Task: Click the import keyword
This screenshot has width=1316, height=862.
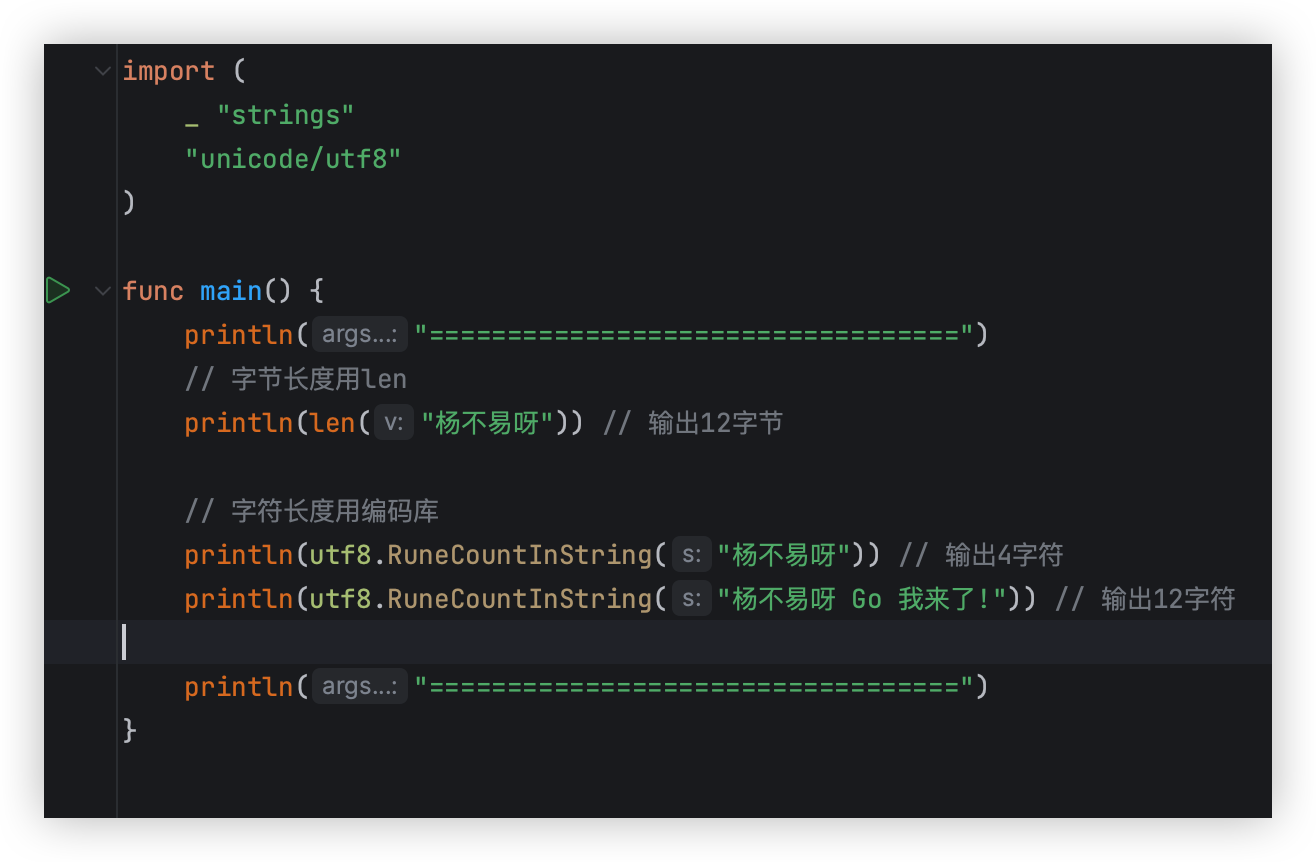Action: (169, 71)
